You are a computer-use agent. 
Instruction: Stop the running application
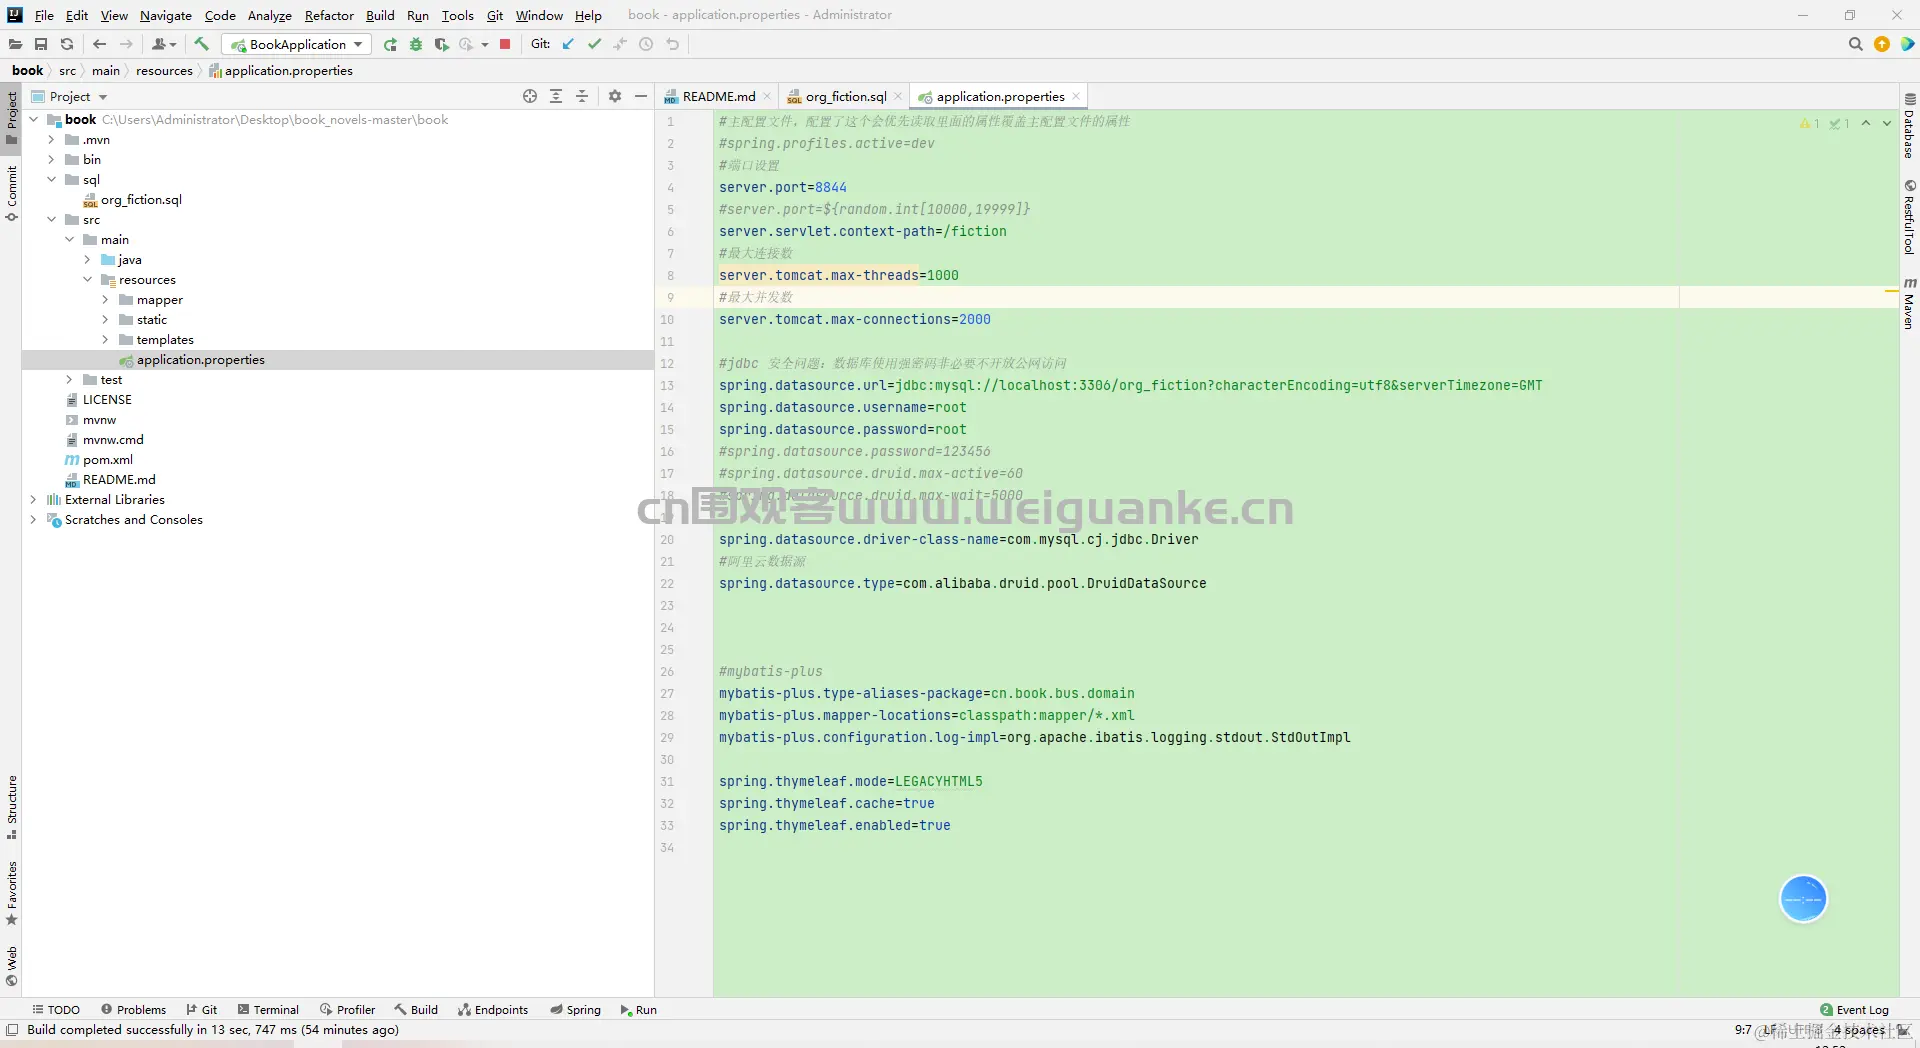[x=505, y=44]
